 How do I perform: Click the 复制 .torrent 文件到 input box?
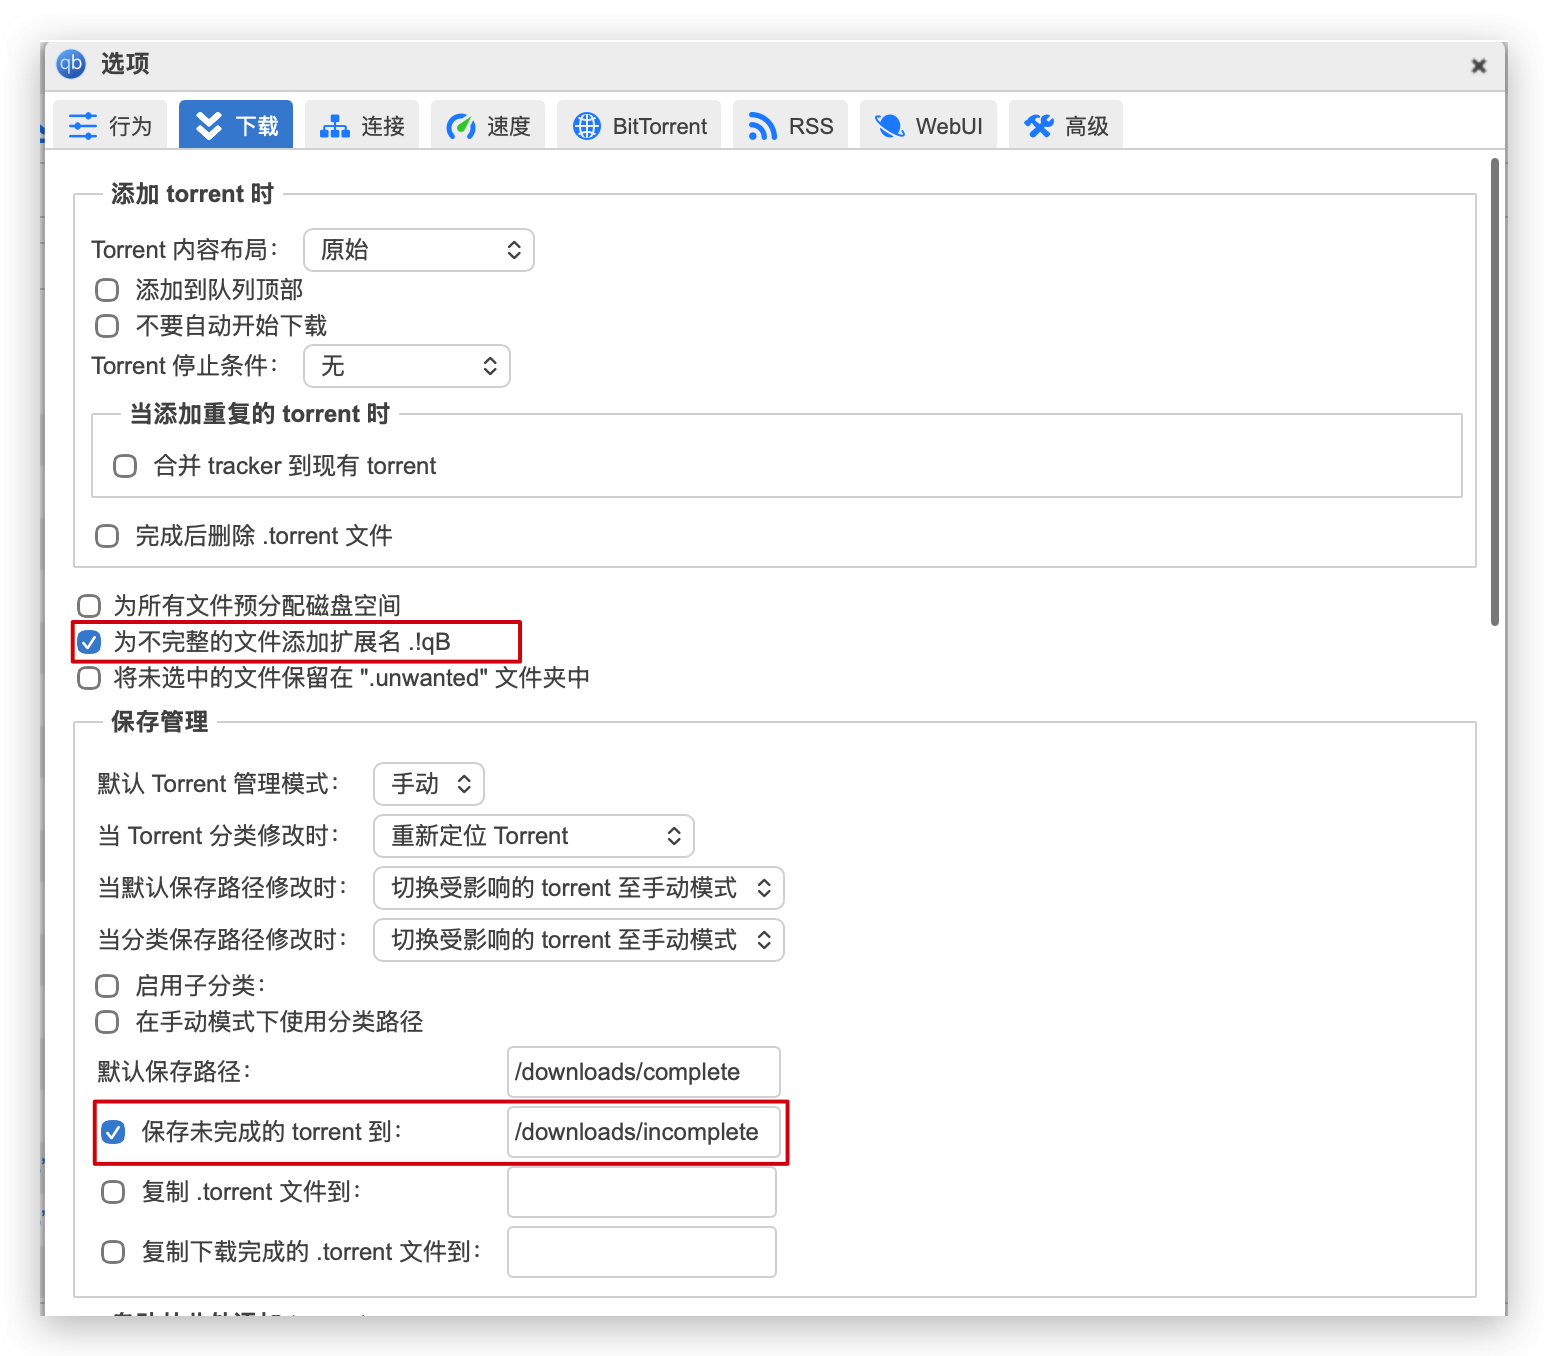coord(641,1192)
